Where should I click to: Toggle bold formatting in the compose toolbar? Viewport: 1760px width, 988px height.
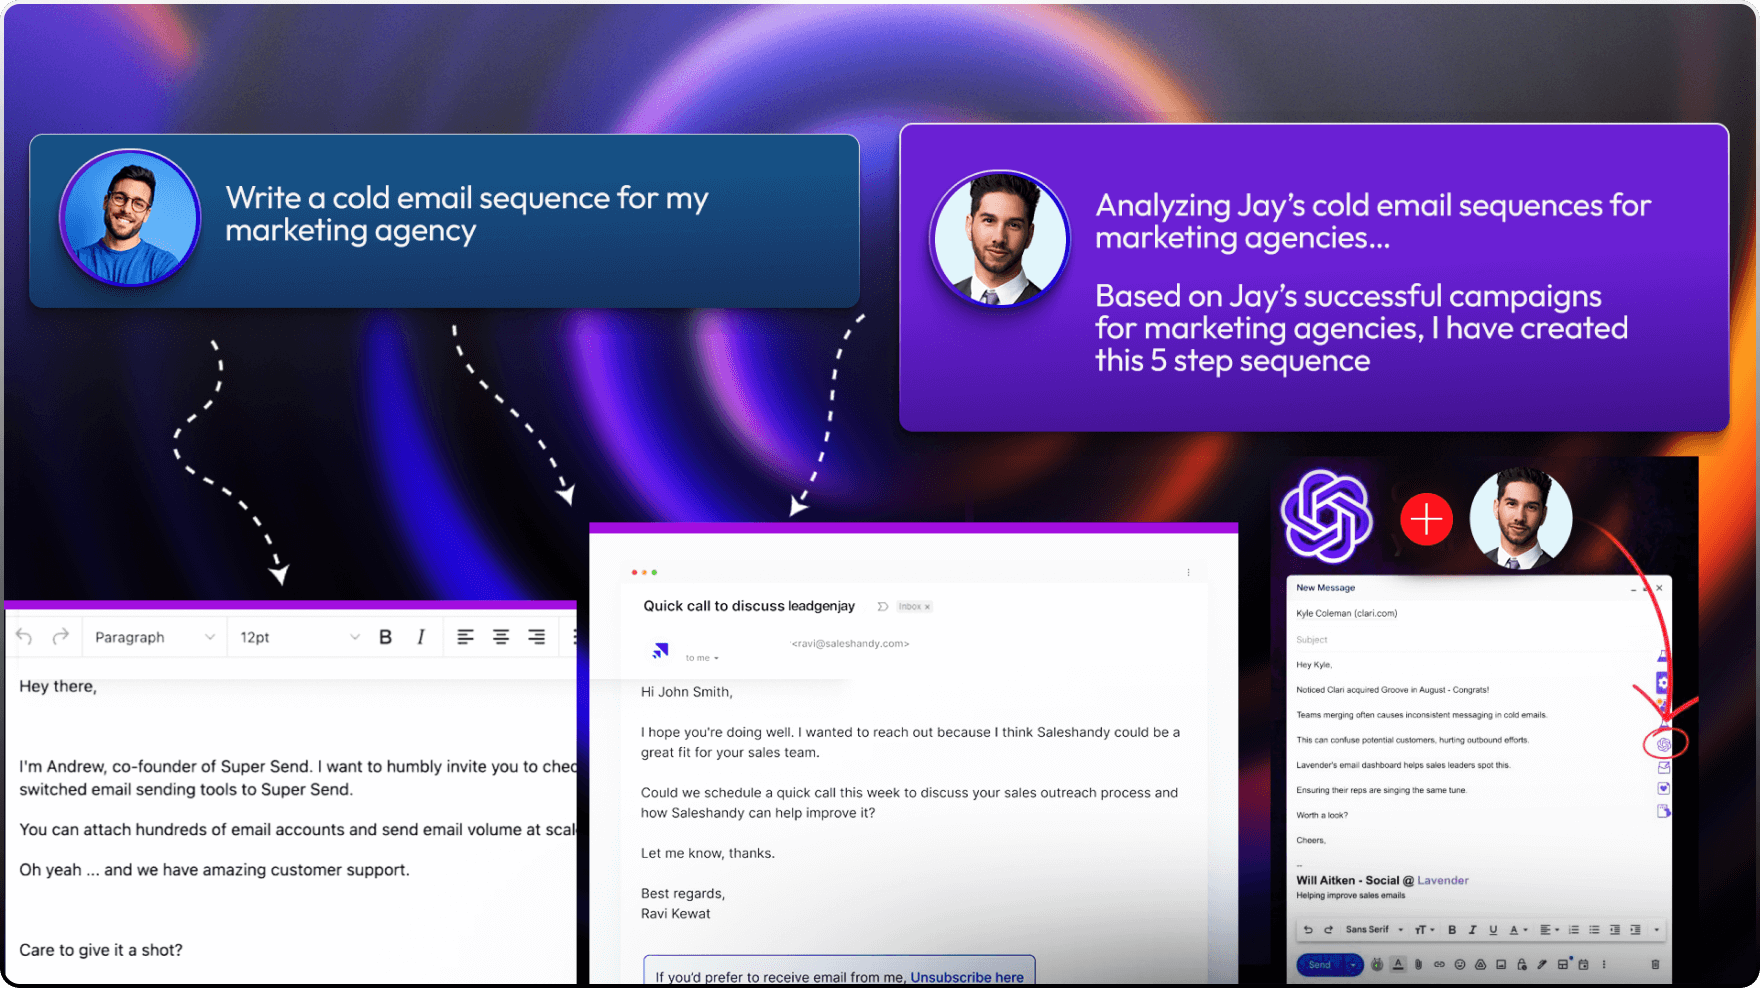(x=1453, y=929)
